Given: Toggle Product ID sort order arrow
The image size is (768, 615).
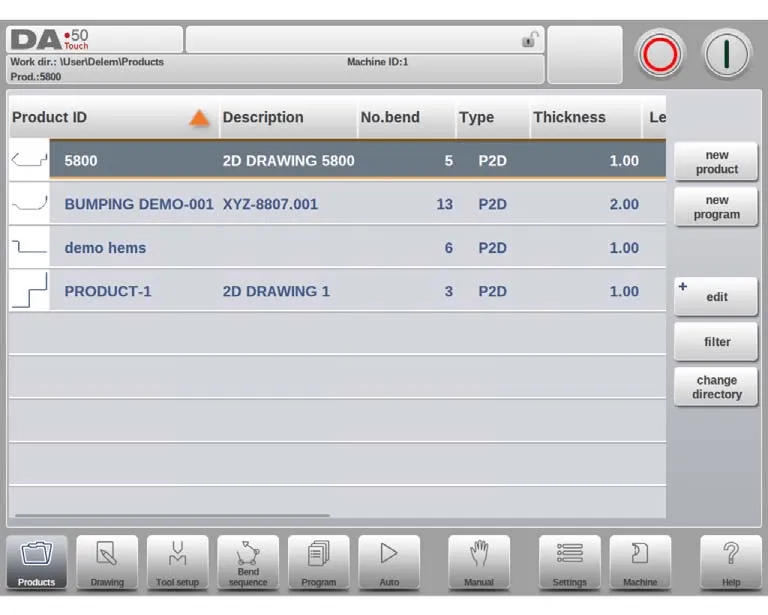Looking at the screenshot, I should pos(199,118).
